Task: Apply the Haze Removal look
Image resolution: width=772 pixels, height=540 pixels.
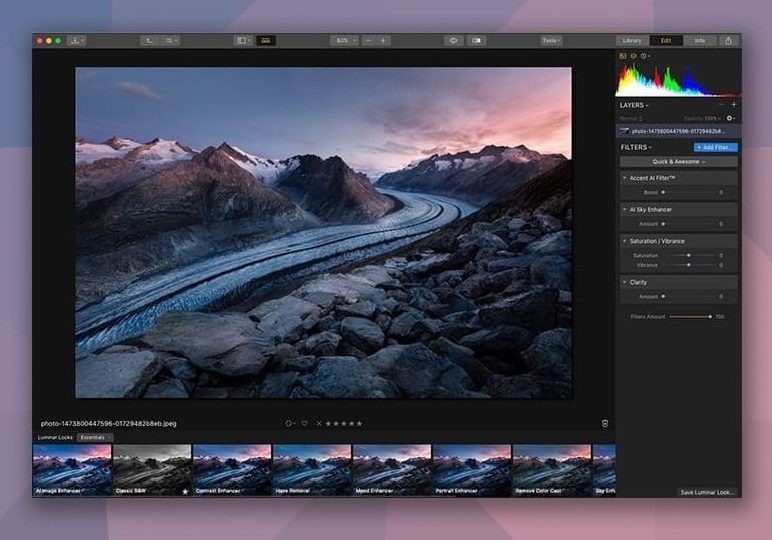Action: tap(312, 470)
